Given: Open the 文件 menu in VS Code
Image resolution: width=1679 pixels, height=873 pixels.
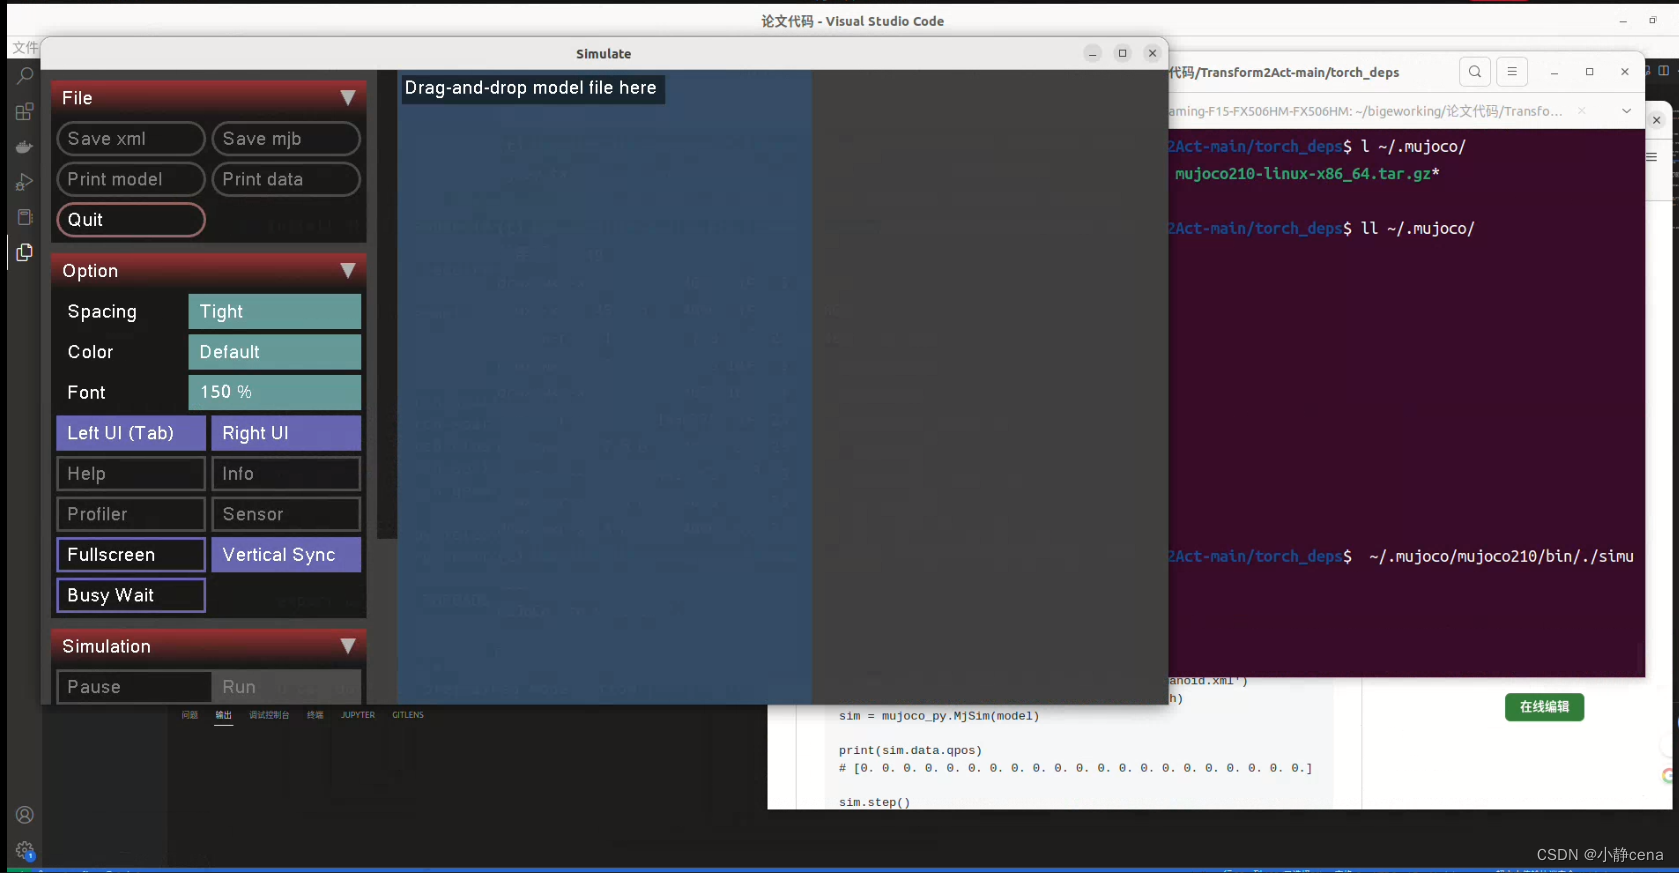Looking at the screenshot, I should [x=25, y=47].
